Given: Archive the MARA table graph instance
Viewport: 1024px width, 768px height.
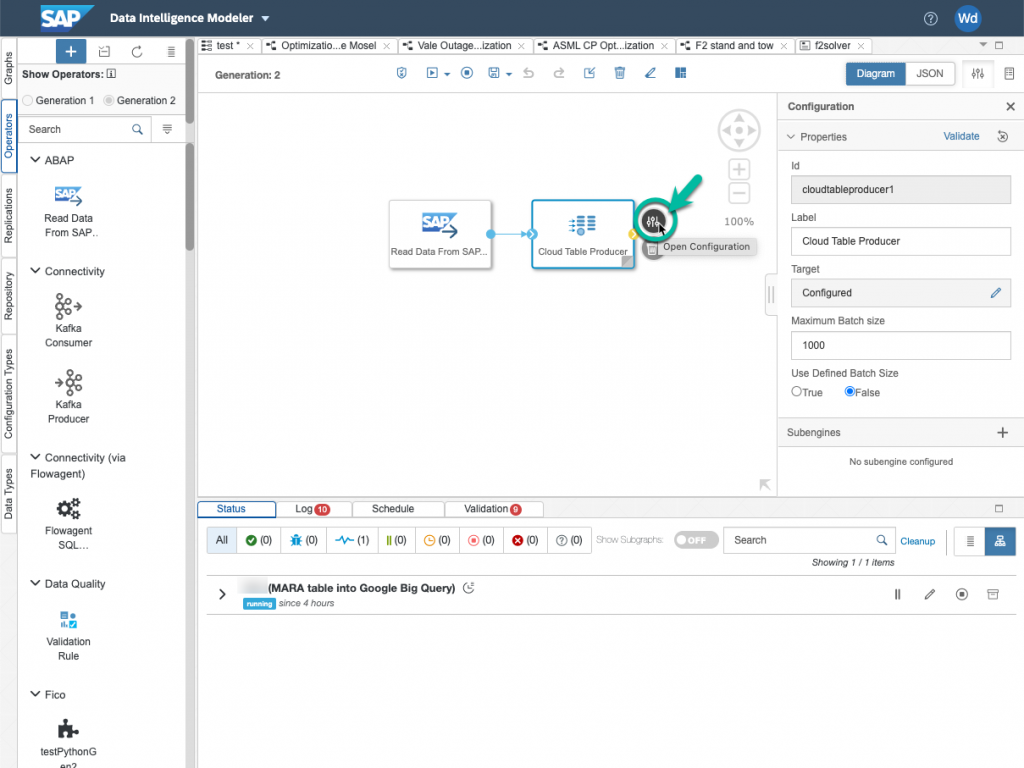Looking at the screenshot, I should tap(993, 594).
